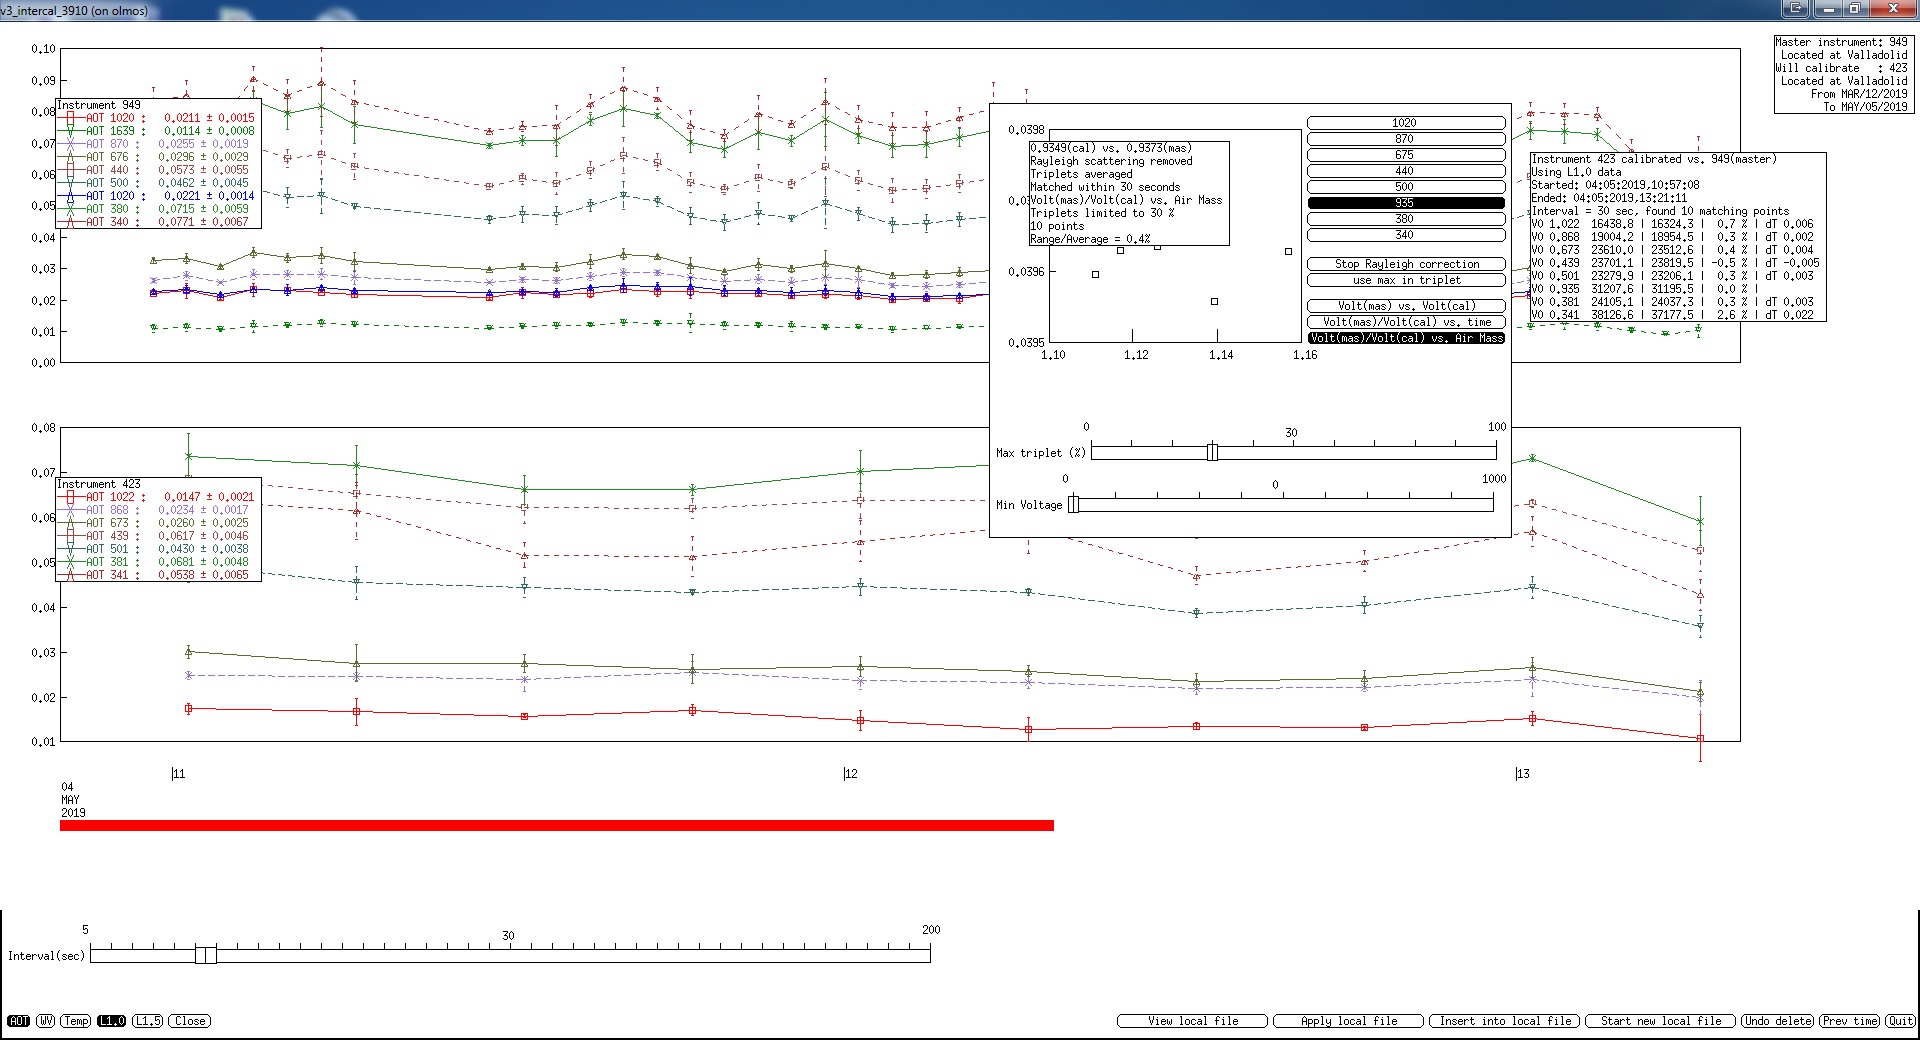The height and width of the screenshot is (1040, 1920).
Task: Open View local file
Action: (1192, 1021)
